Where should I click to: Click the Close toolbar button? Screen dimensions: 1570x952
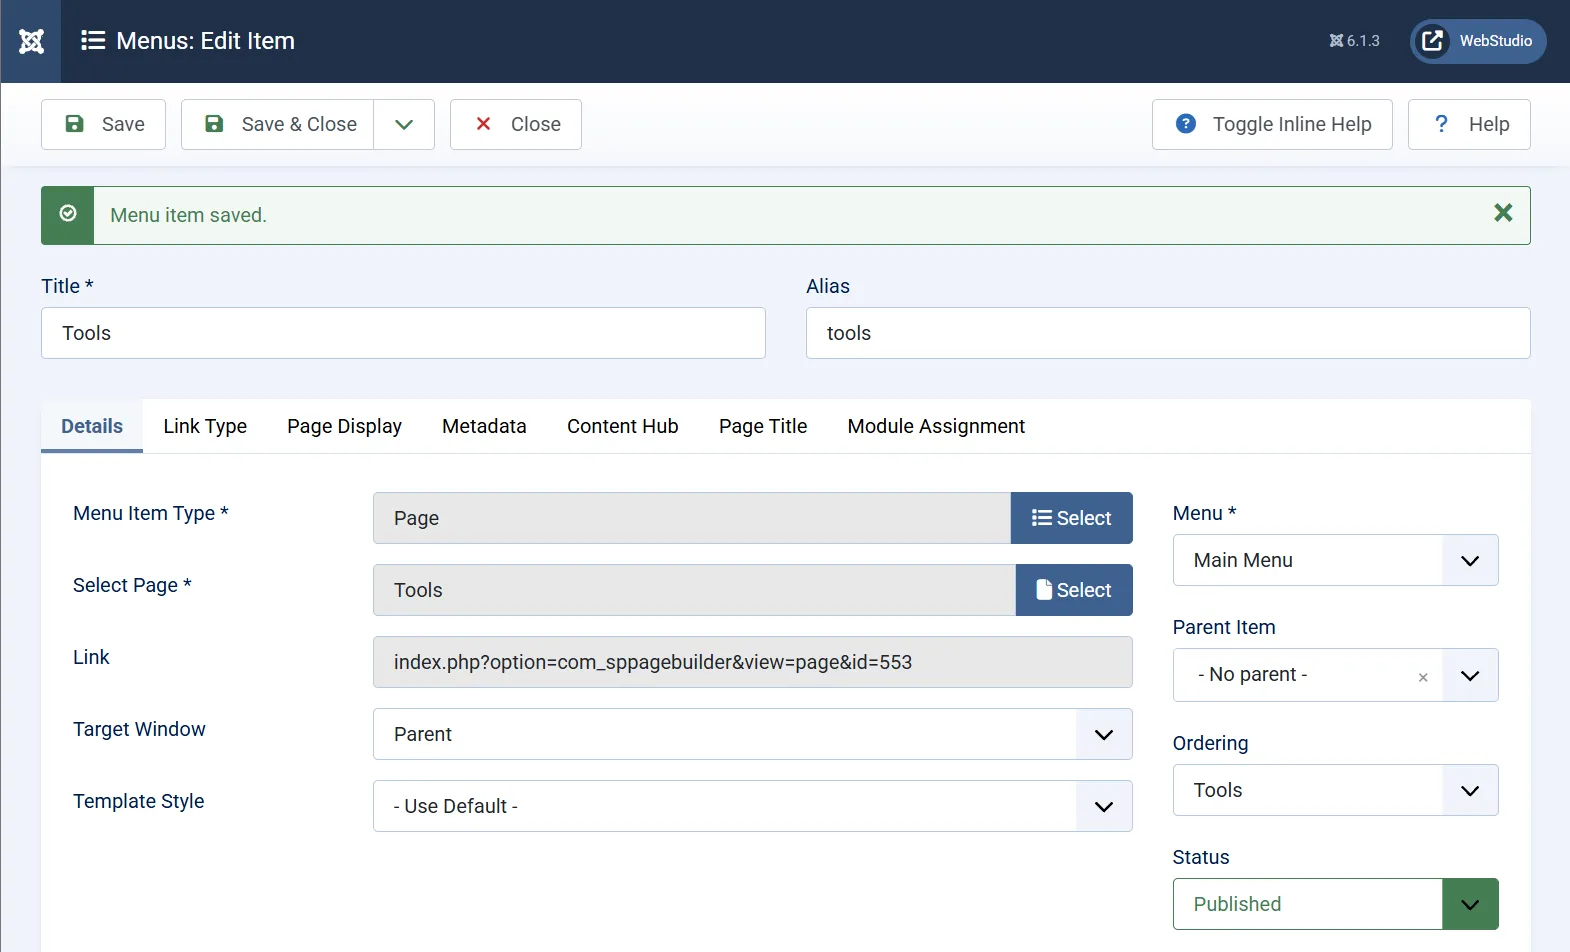516,124
